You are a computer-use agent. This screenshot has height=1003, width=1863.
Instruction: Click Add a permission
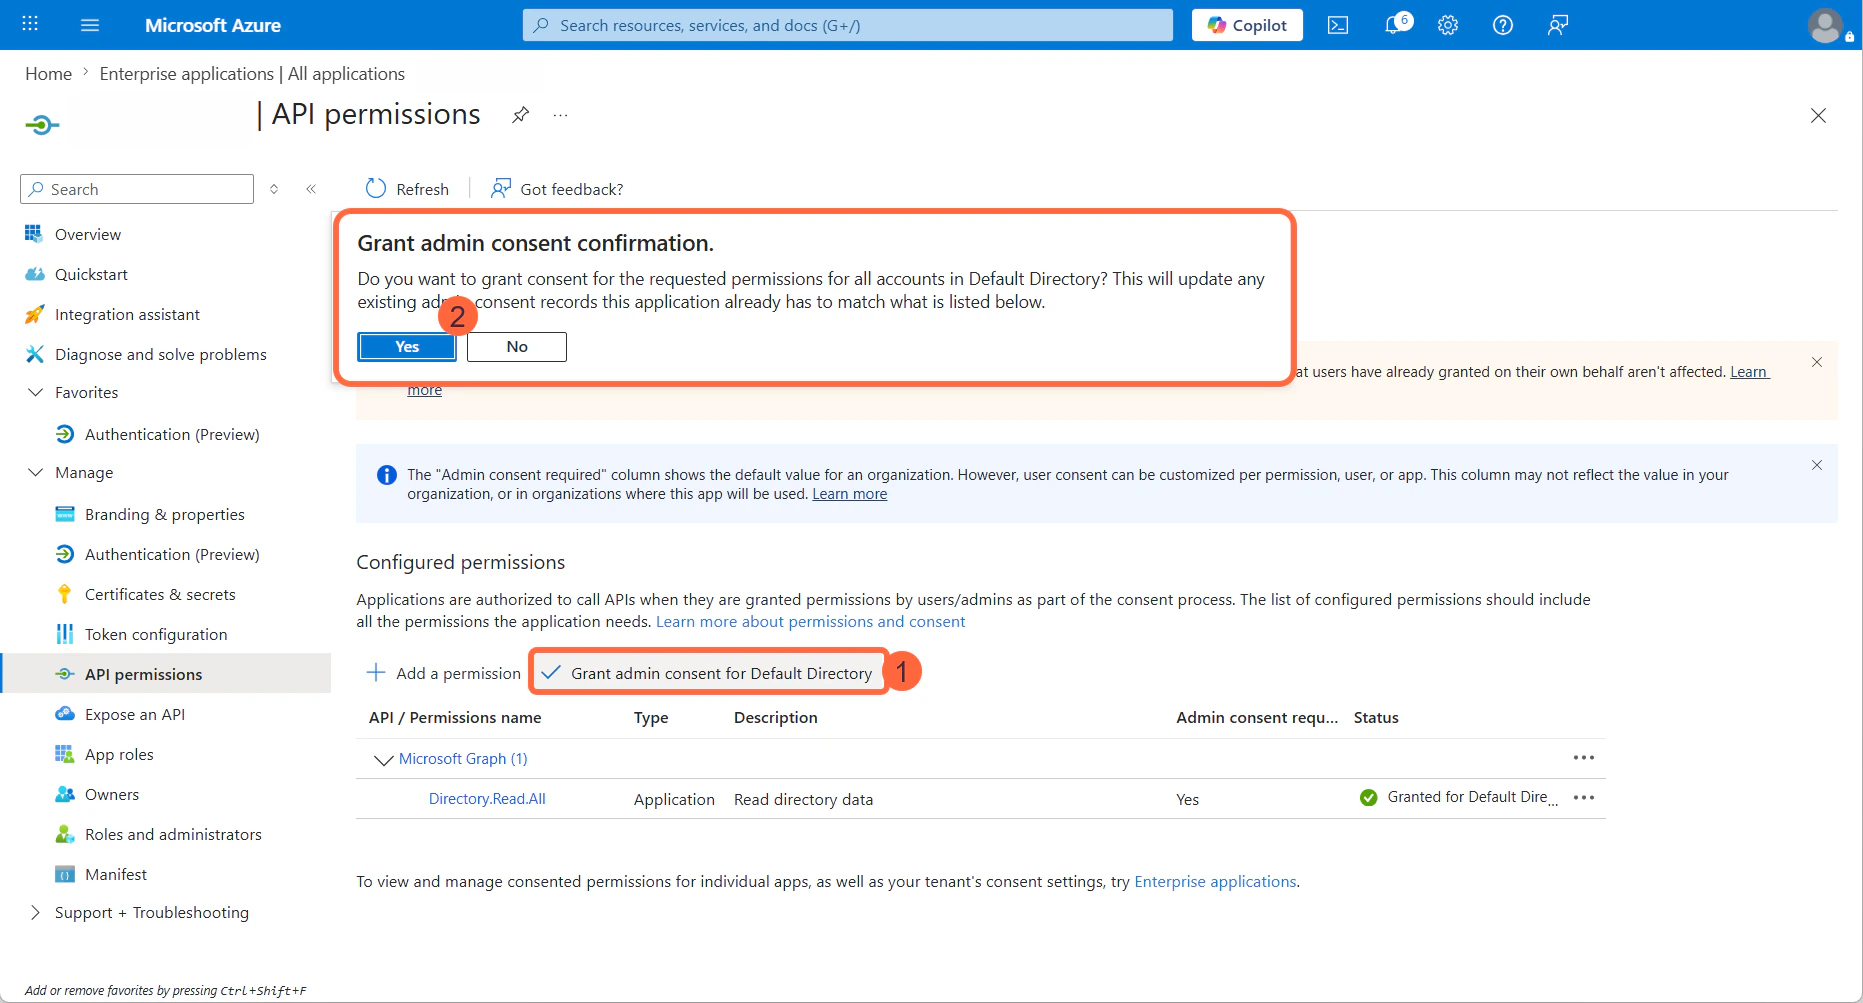[x=444, y=673]
